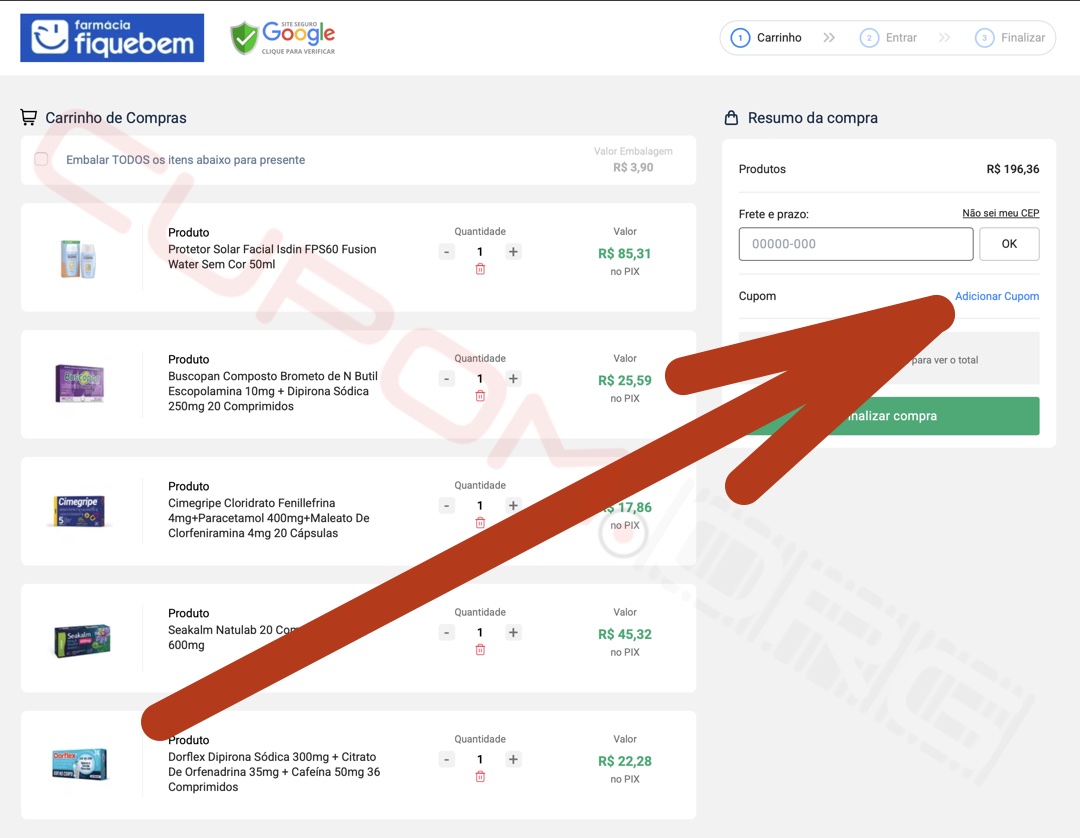Open the Buscopan Composto product image
Image resolution: width=1080 pixels, height=838 pixels.
(79, 384)
